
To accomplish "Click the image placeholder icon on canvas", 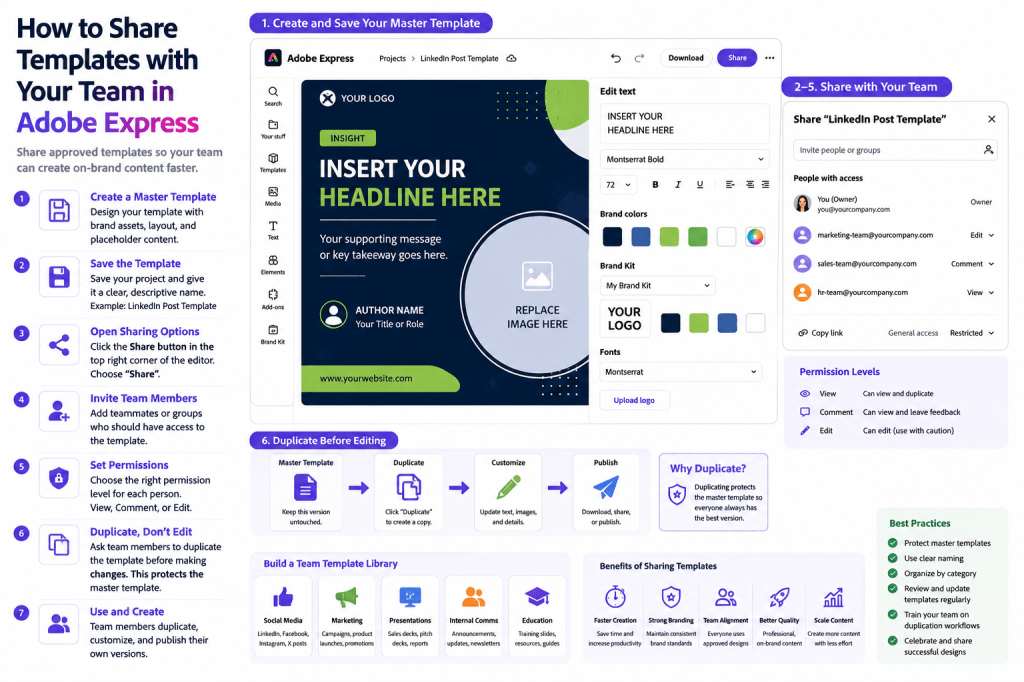I will point(537,276).
